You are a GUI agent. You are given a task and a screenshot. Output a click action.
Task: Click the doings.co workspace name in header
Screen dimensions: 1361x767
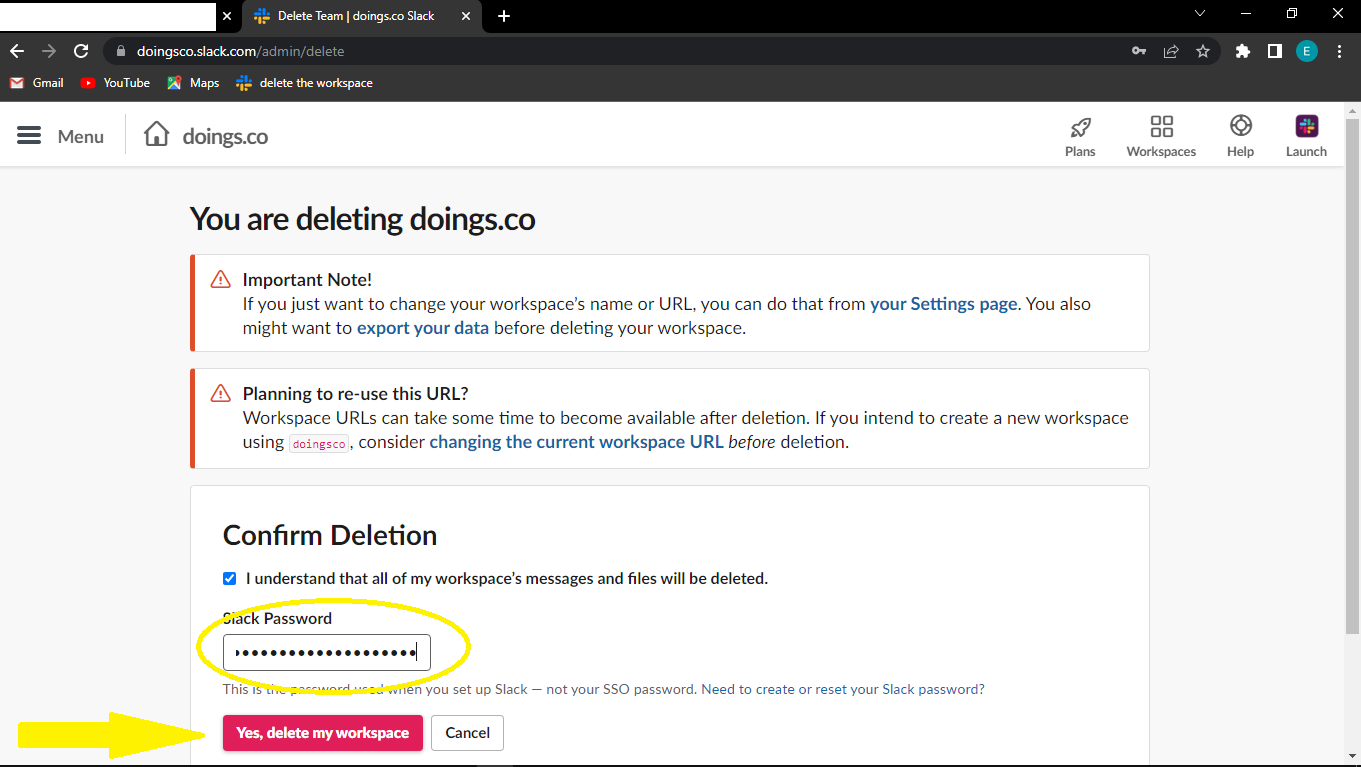pos(225,136)
